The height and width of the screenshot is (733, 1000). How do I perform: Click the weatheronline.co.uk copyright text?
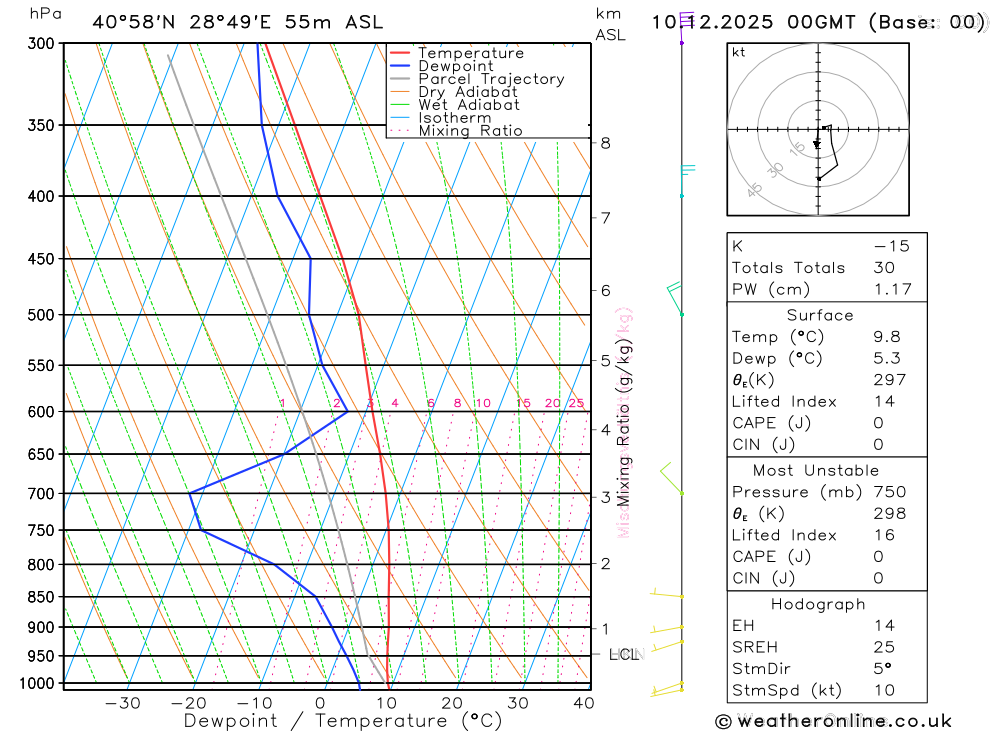(833, 722)
